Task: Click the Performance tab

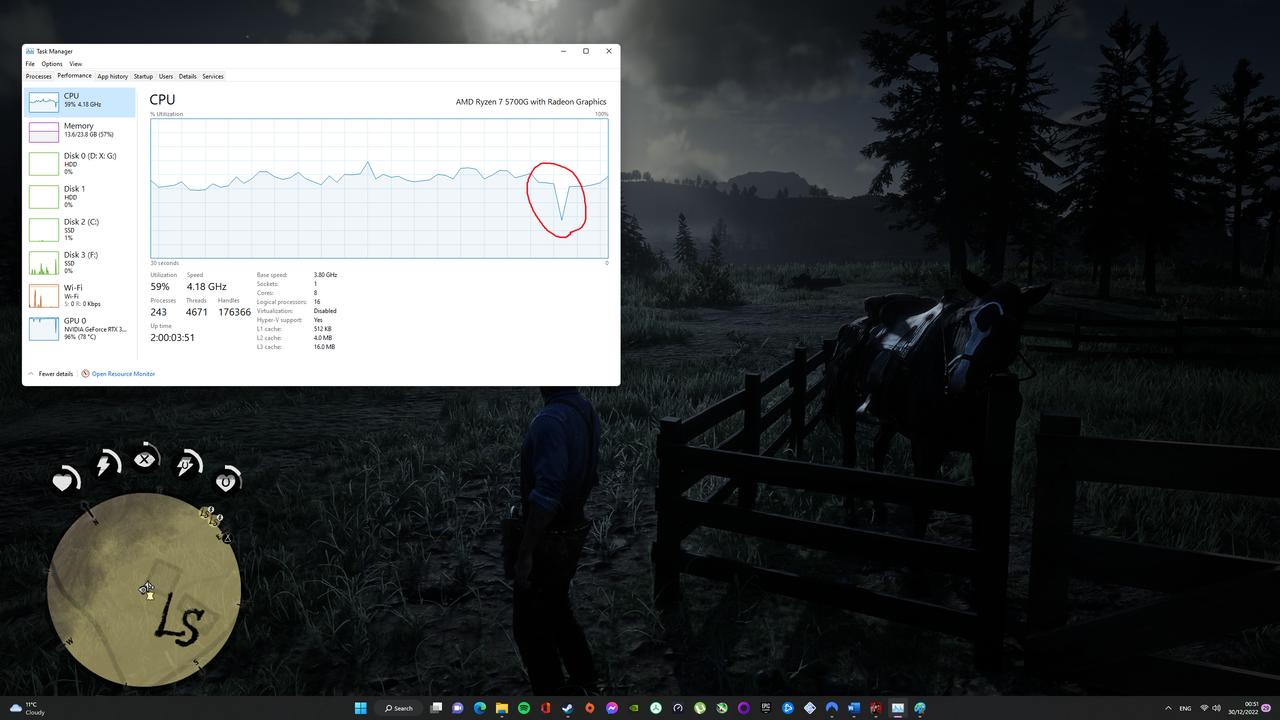Action: tap(74, 76)
